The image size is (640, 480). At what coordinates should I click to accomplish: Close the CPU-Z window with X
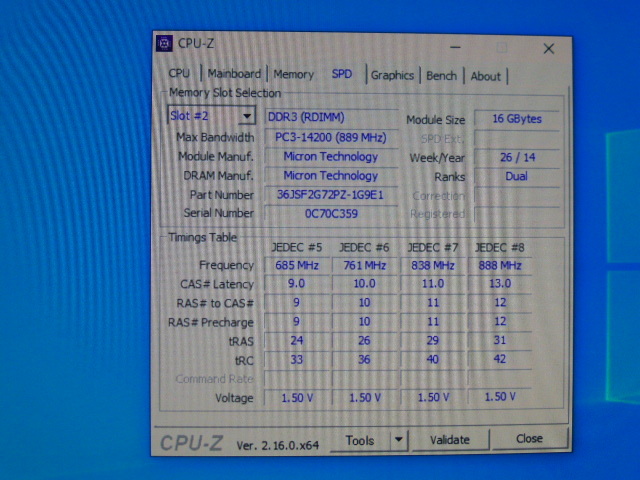click(549, 49)
